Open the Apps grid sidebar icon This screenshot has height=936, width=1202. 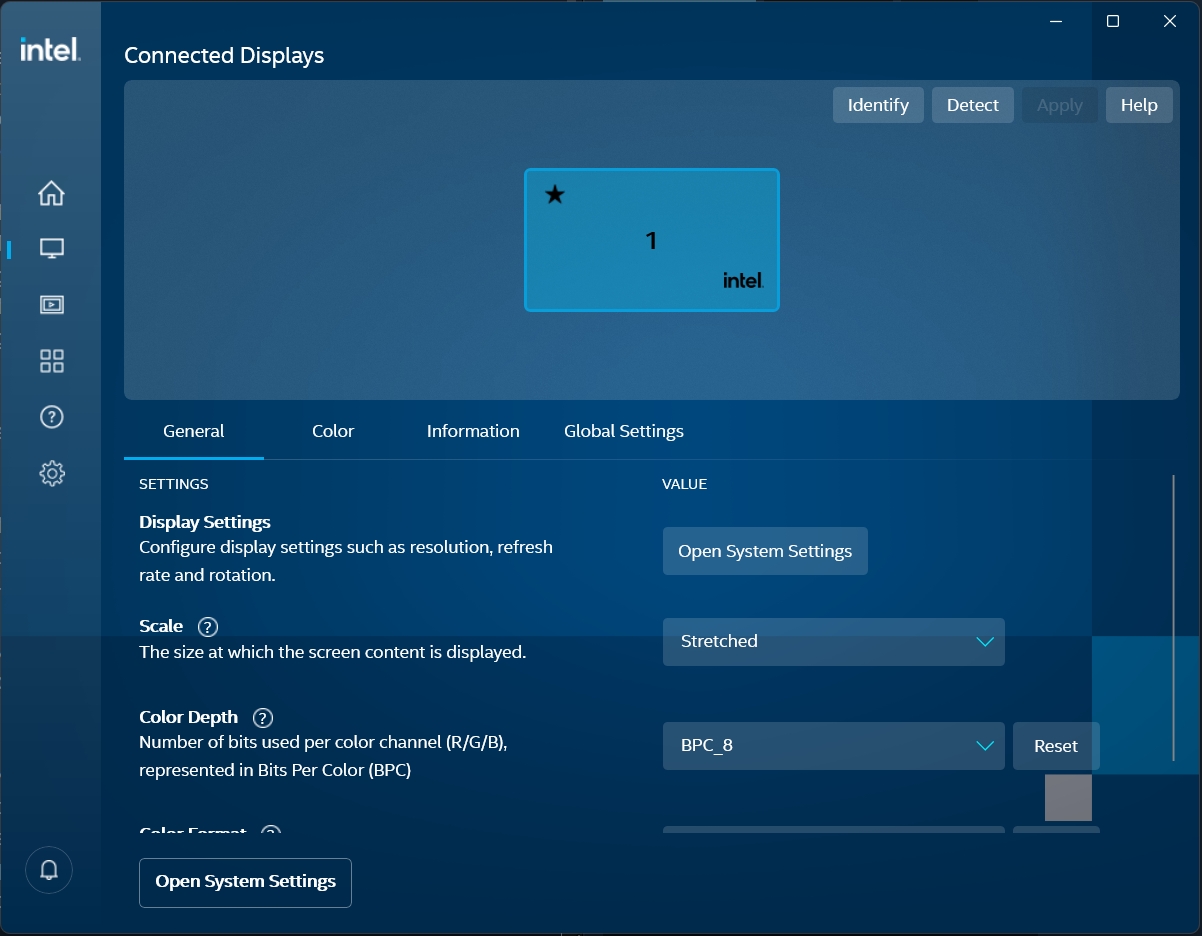(51, 361)
